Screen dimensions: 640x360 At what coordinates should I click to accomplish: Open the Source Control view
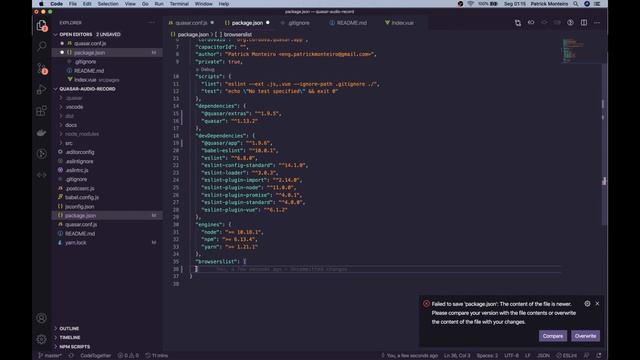42,68
